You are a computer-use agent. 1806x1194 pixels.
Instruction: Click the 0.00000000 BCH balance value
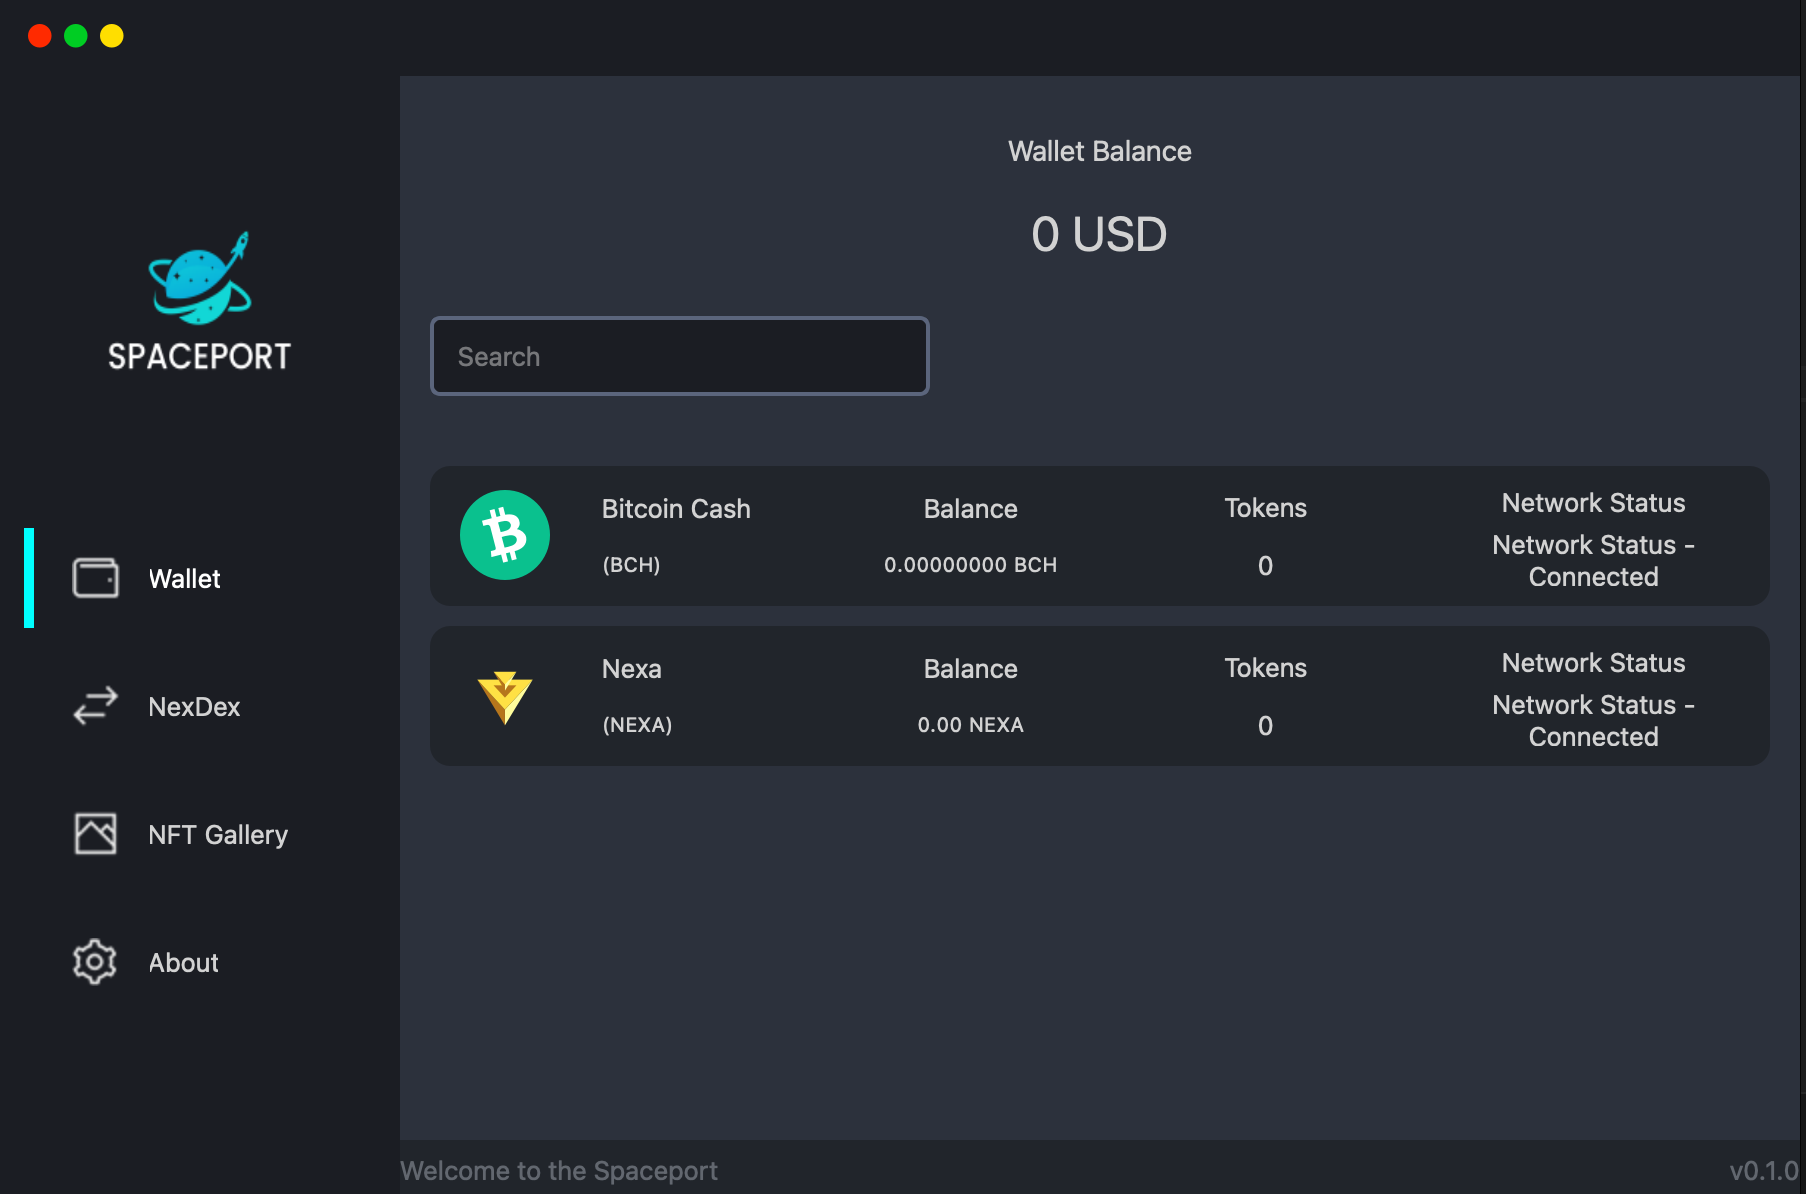coord(971,565)
